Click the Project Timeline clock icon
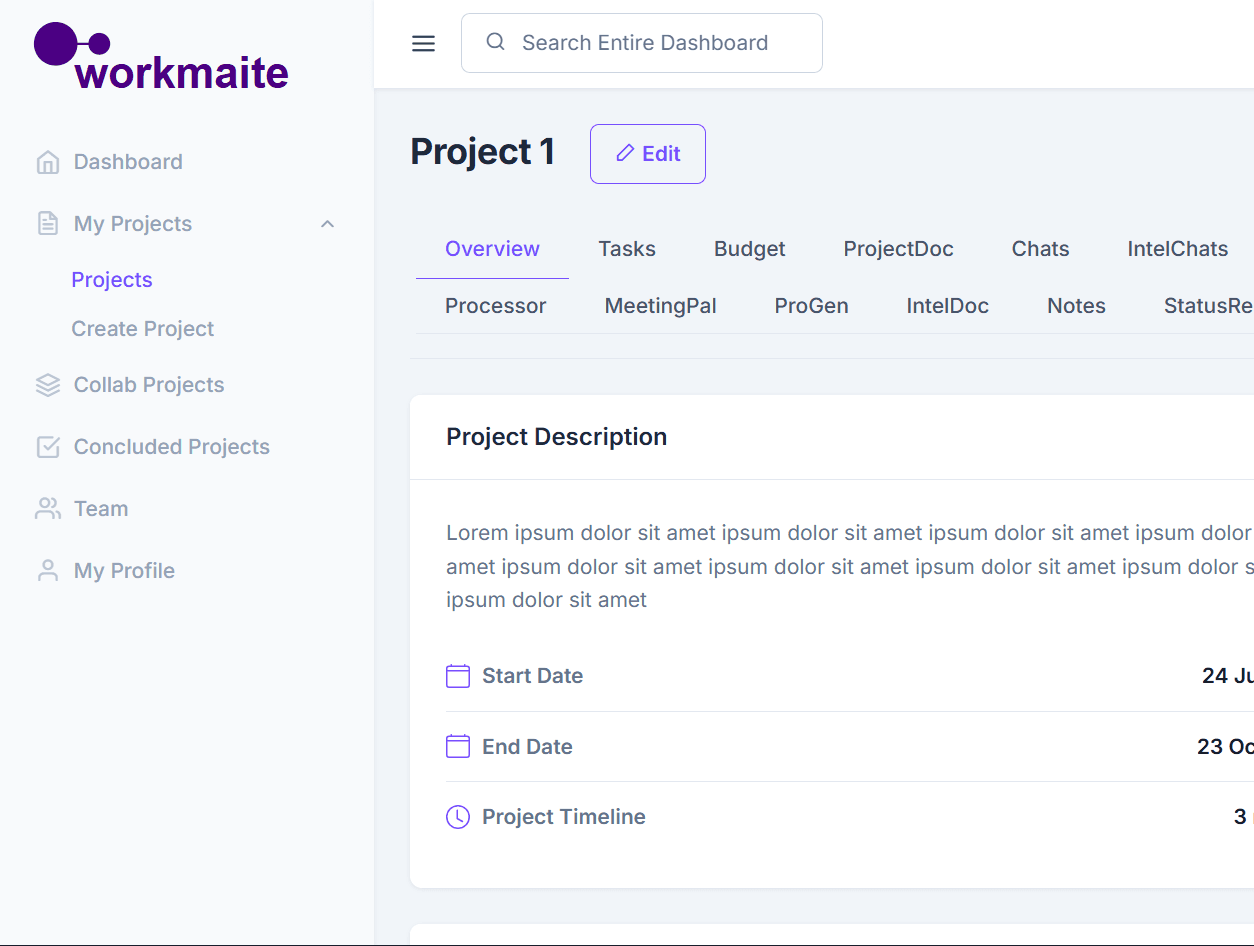Image resolution: width=1254 pixels, height=946 pixels. (x=457, y=817)
